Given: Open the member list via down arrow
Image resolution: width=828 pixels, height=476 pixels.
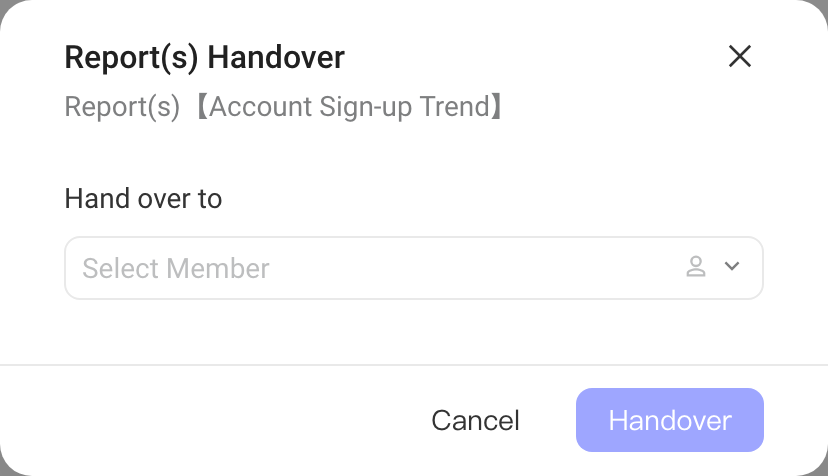Looking at the screenshot, I should [x=732, y=266].
